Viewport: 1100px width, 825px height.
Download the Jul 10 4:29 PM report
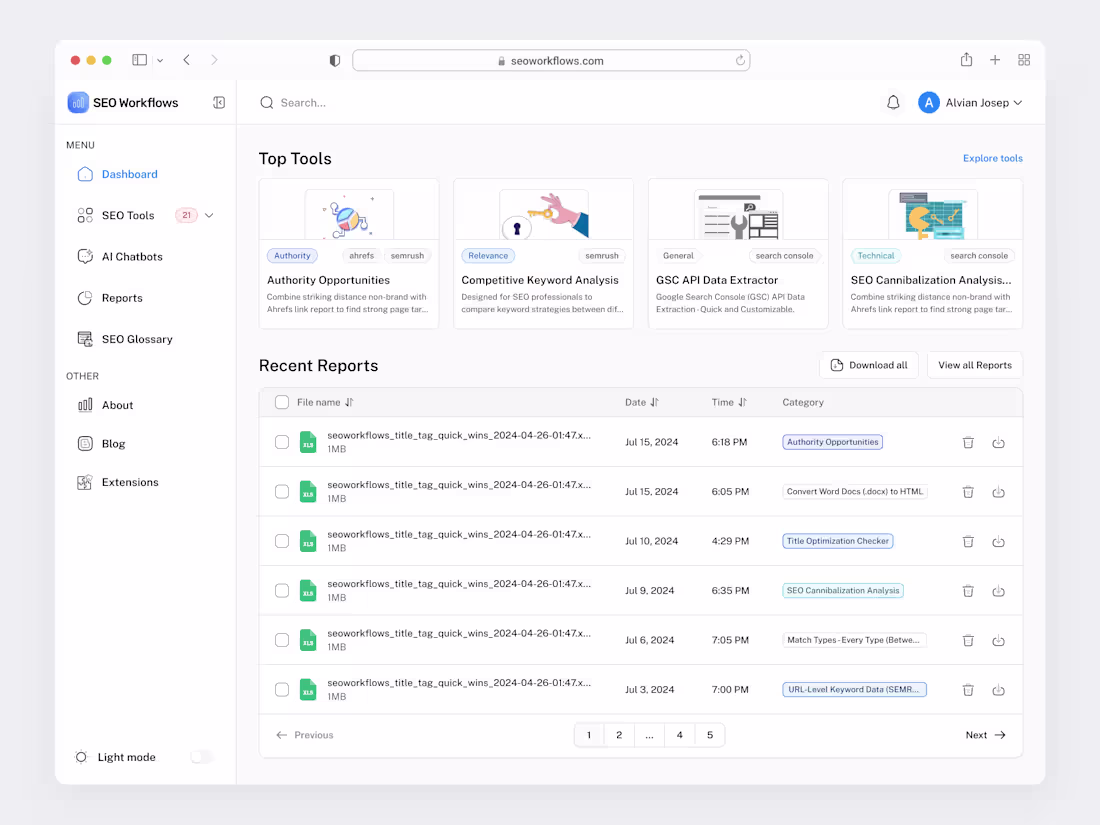998,541
